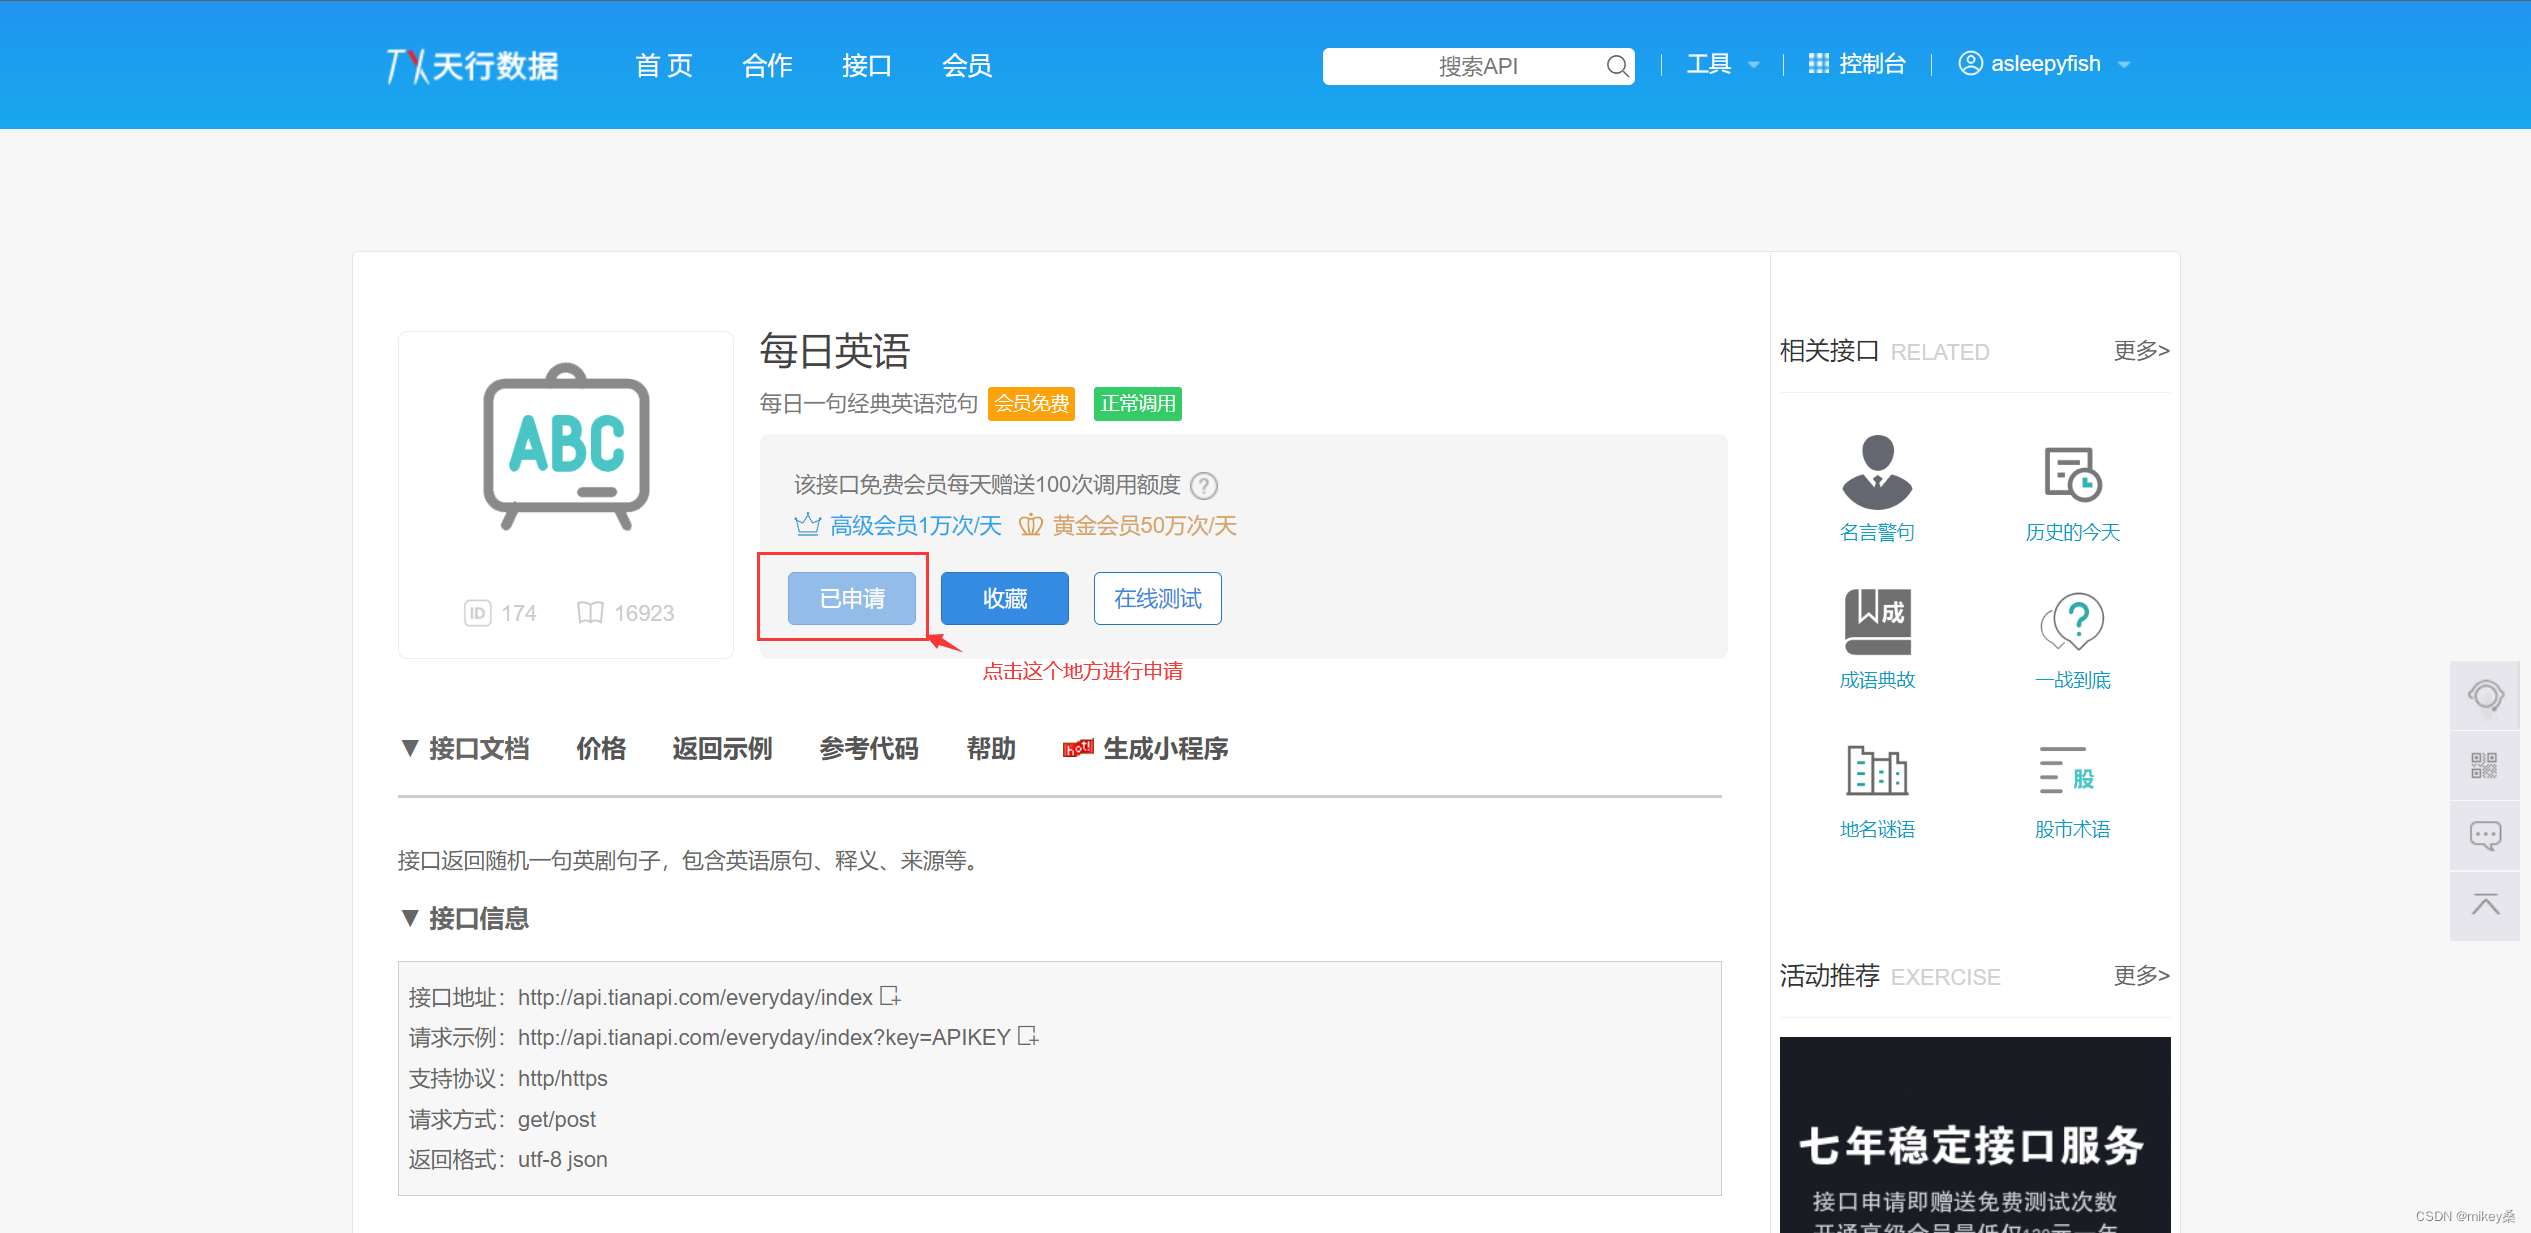Click the 在线测试 button

pos(1157,598)
